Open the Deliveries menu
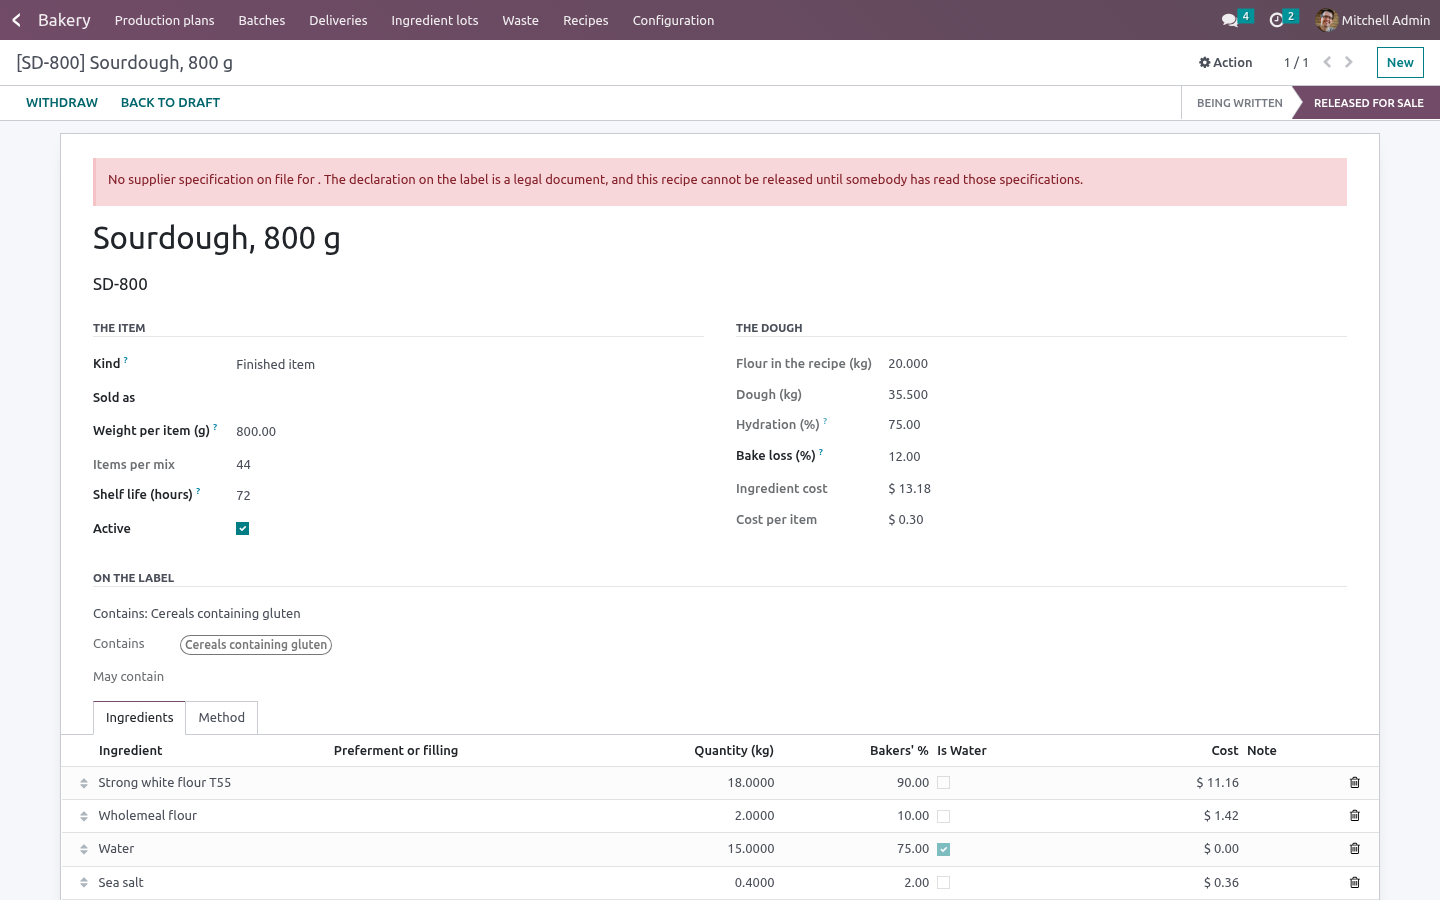1440x900 pixels. coord(338,20)
